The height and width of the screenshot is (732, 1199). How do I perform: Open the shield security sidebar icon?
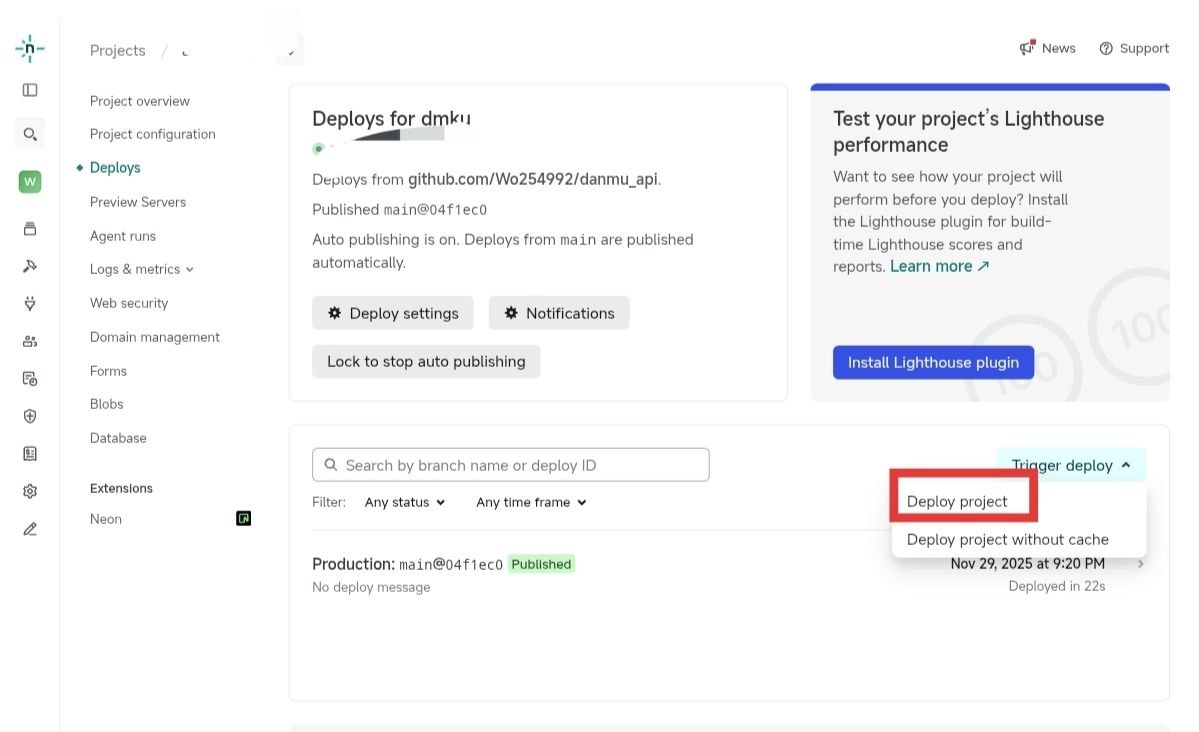tap(30, 416)
